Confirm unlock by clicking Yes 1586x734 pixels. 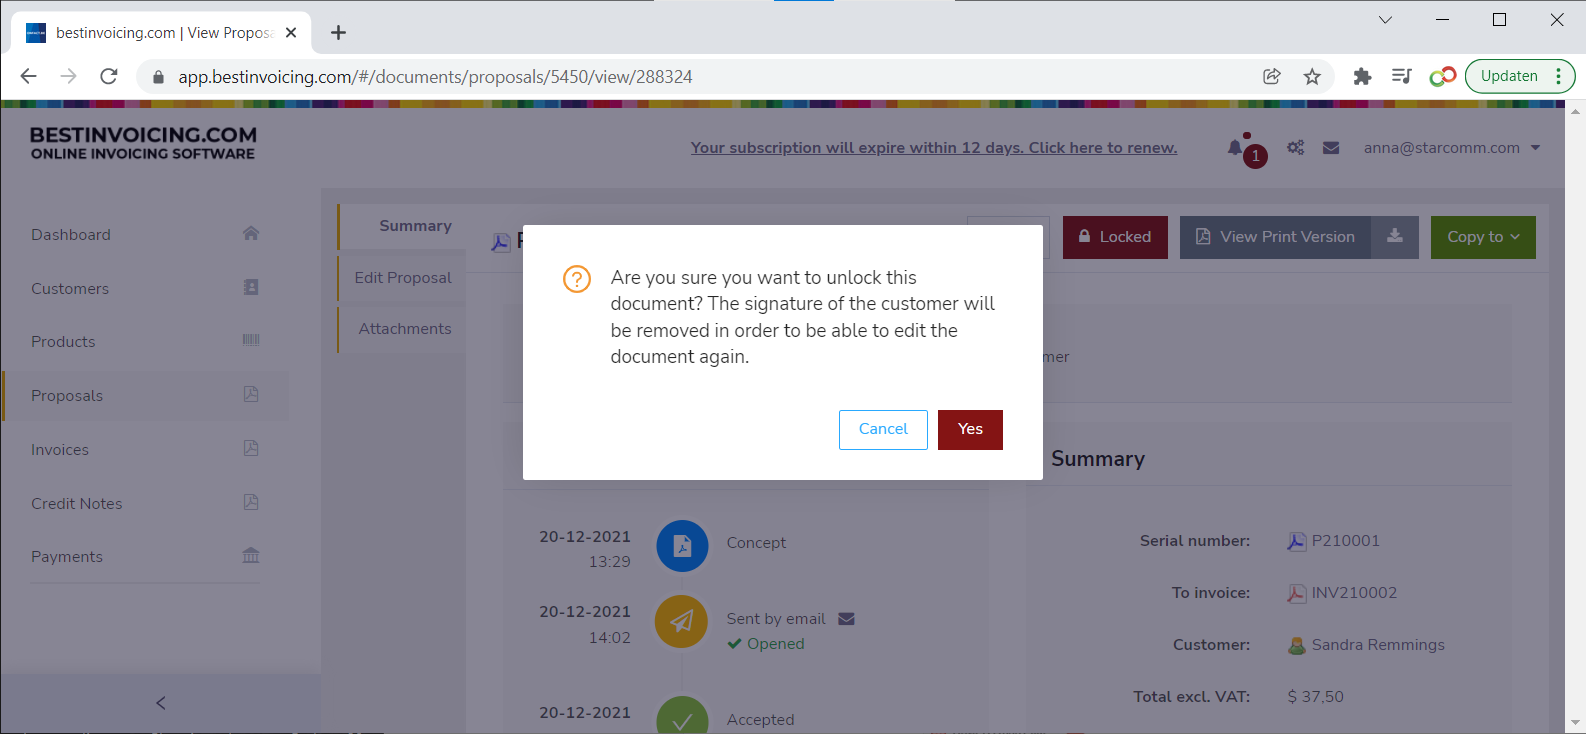coord(969,429)
